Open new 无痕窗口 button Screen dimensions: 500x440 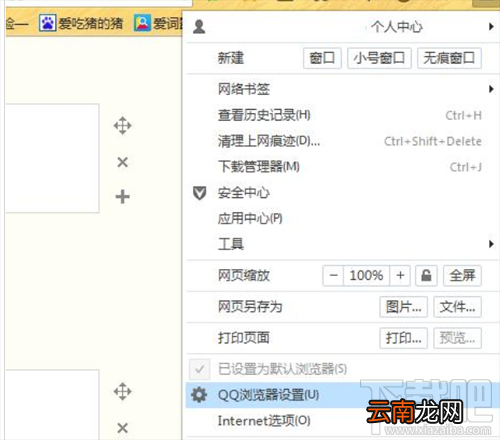tap(449, 58)
